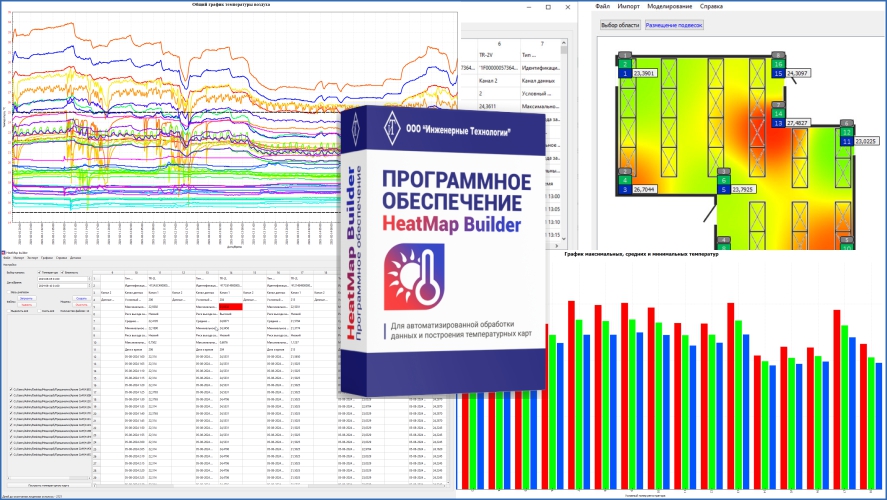Click gray suspension tag 7 above marker 14
887x500 pixels.
[x=778, y=105]
